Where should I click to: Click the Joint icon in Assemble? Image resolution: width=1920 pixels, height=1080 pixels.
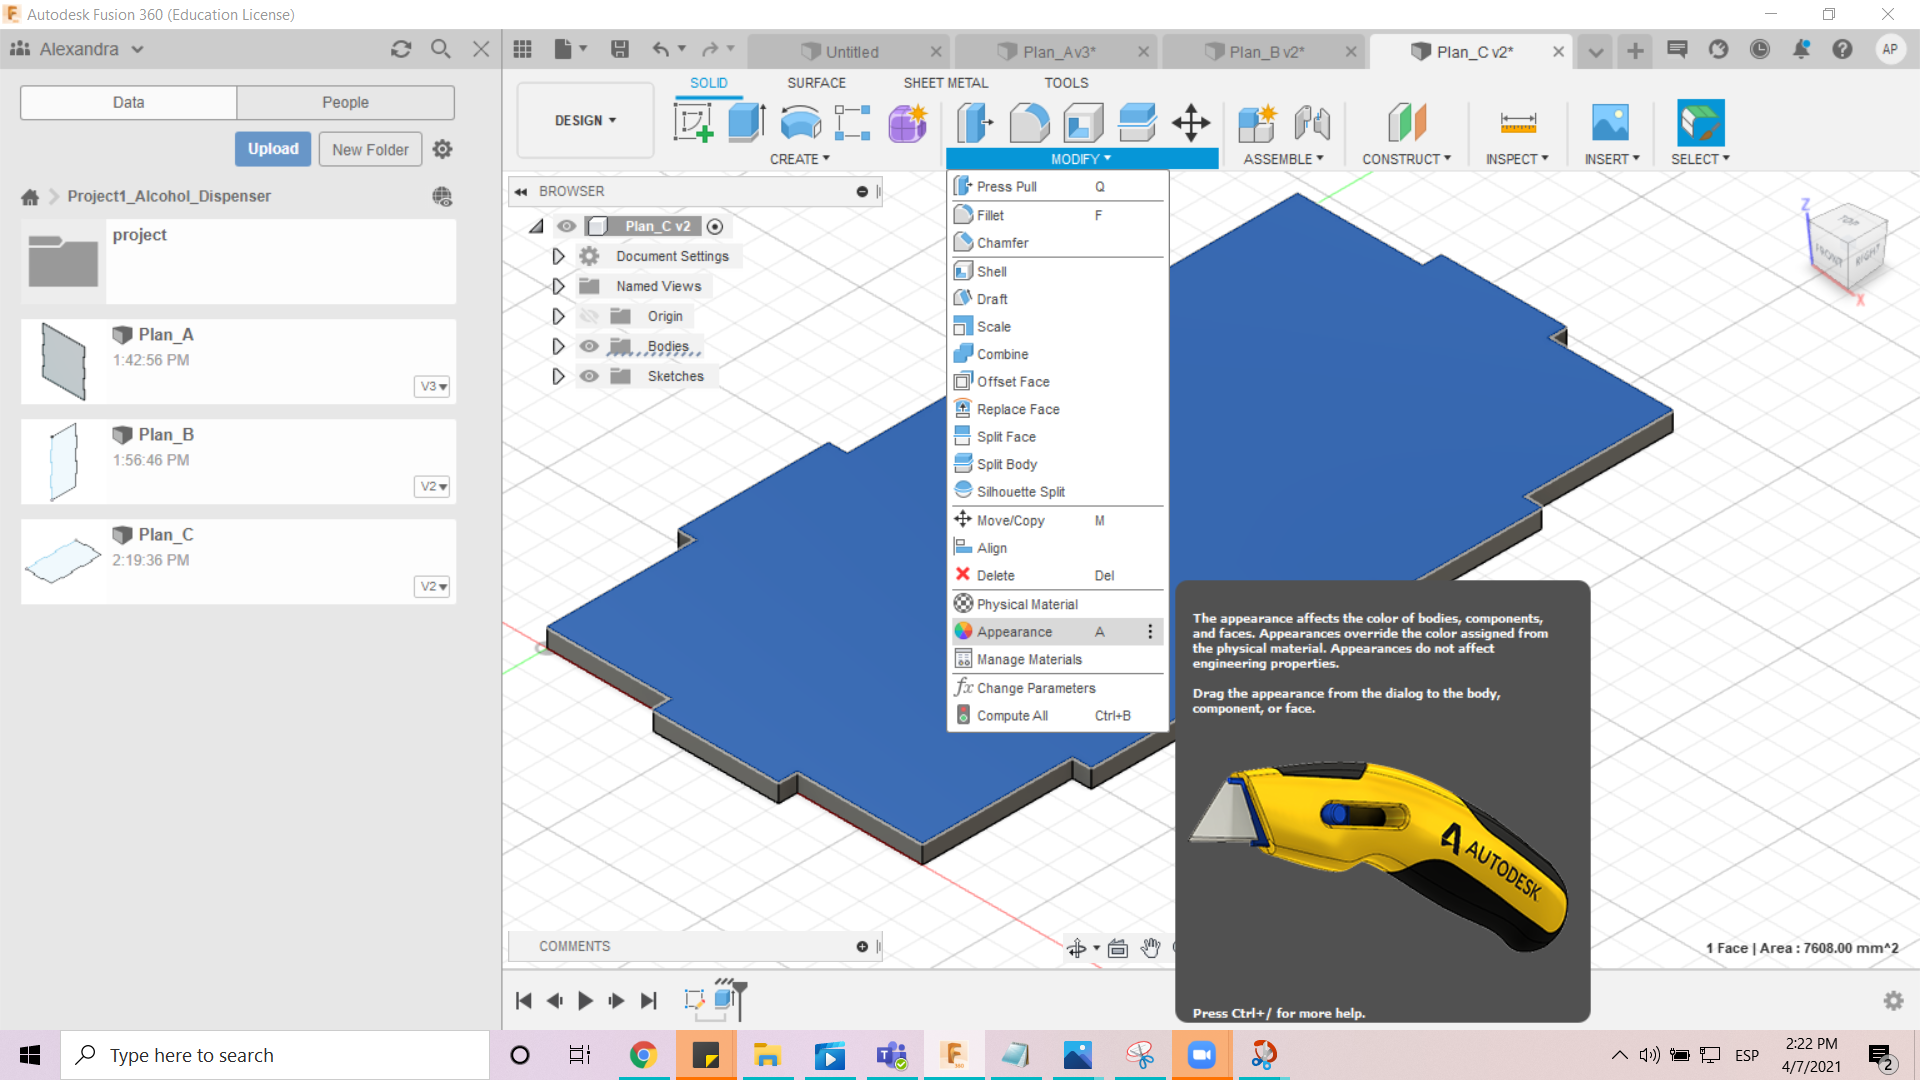pyautogui.click(x=1311, y=123)
